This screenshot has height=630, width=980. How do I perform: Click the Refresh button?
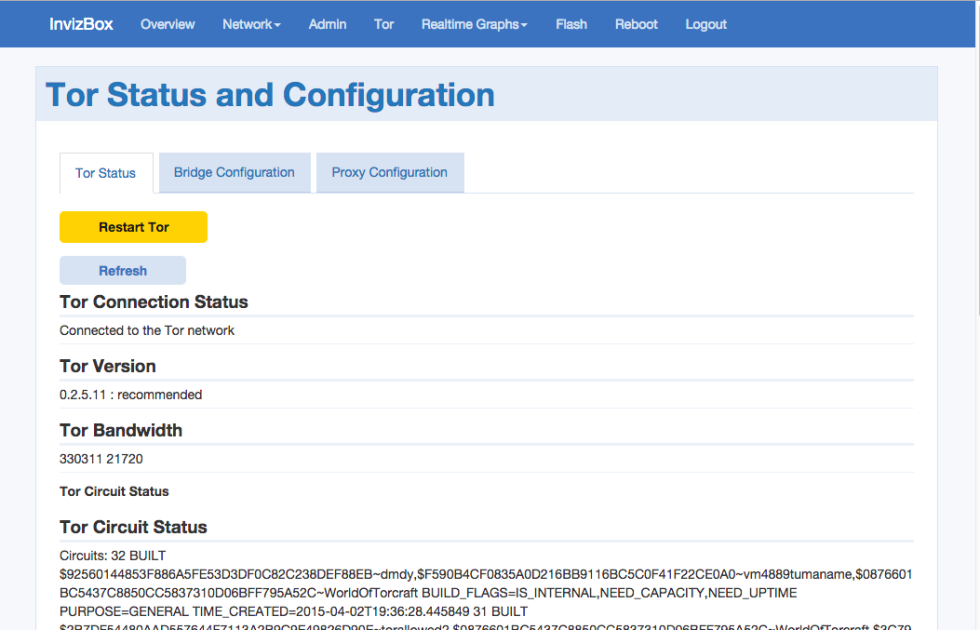122,271
